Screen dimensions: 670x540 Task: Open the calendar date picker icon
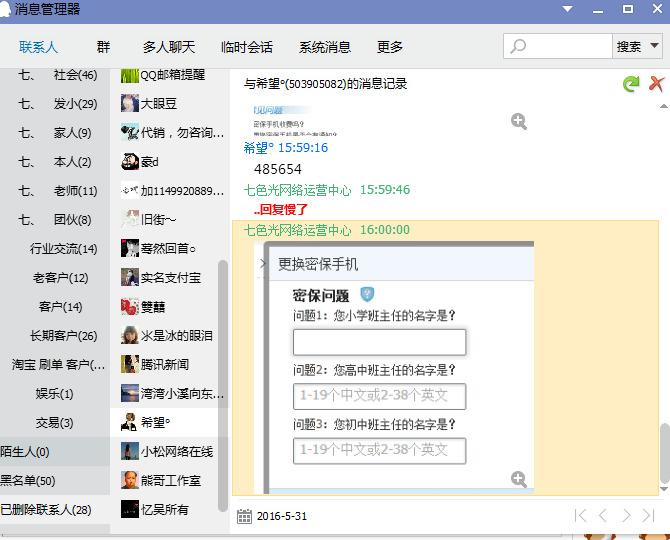(x=244, y=517)
